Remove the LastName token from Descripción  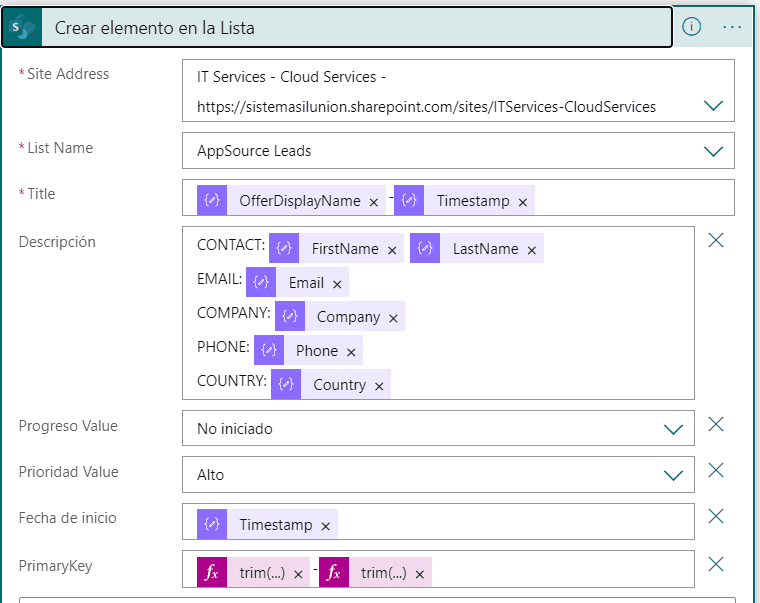click(x=532, y=250)
